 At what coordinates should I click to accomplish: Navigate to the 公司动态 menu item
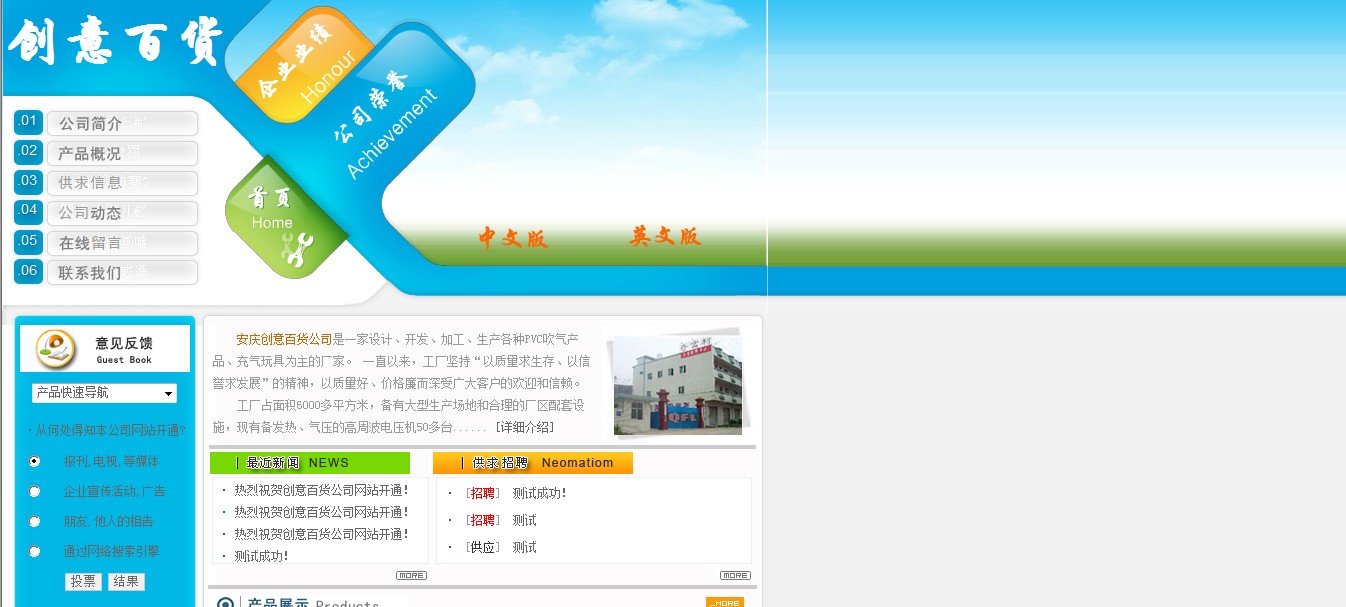tap(122, 213)
